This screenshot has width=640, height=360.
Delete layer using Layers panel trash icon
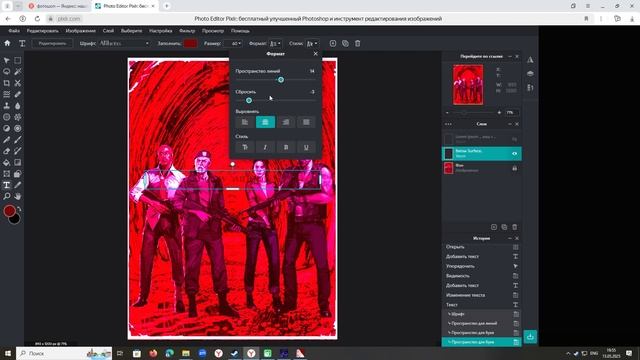[x=515, y=227]
